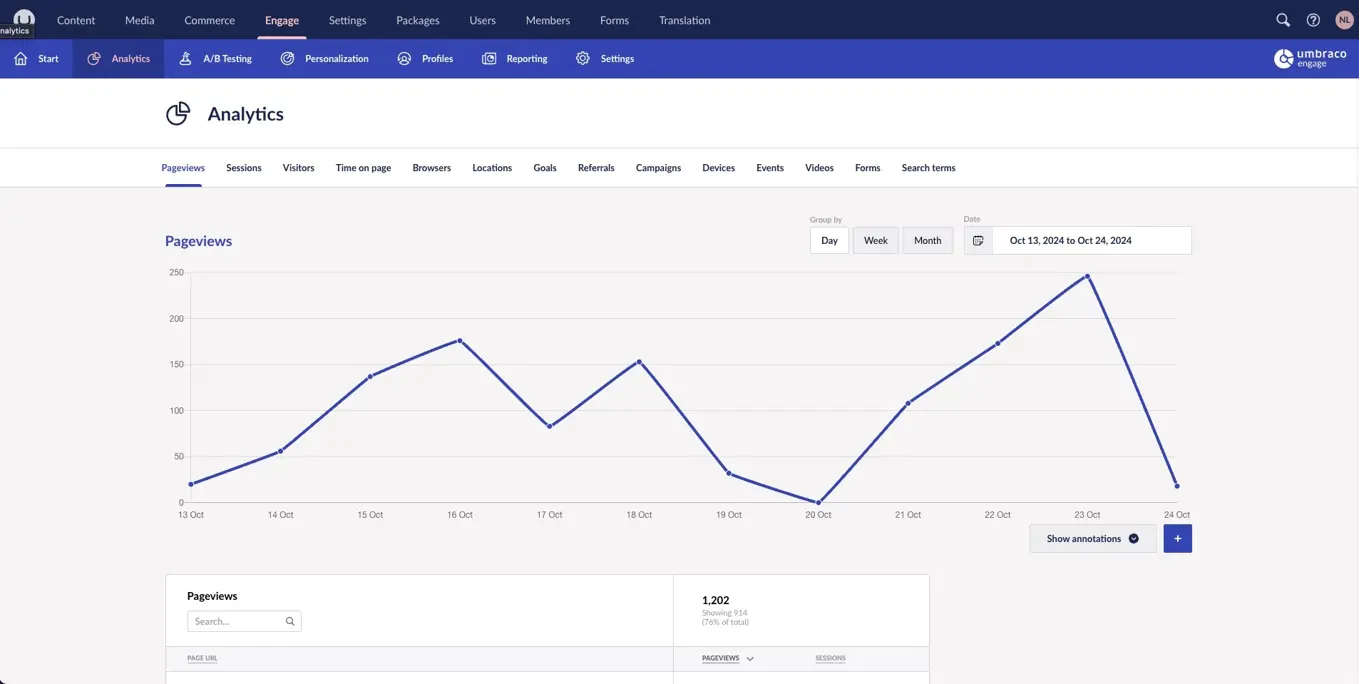
Task: Switch to the analytics Forms tab
Action: point(868,168)
